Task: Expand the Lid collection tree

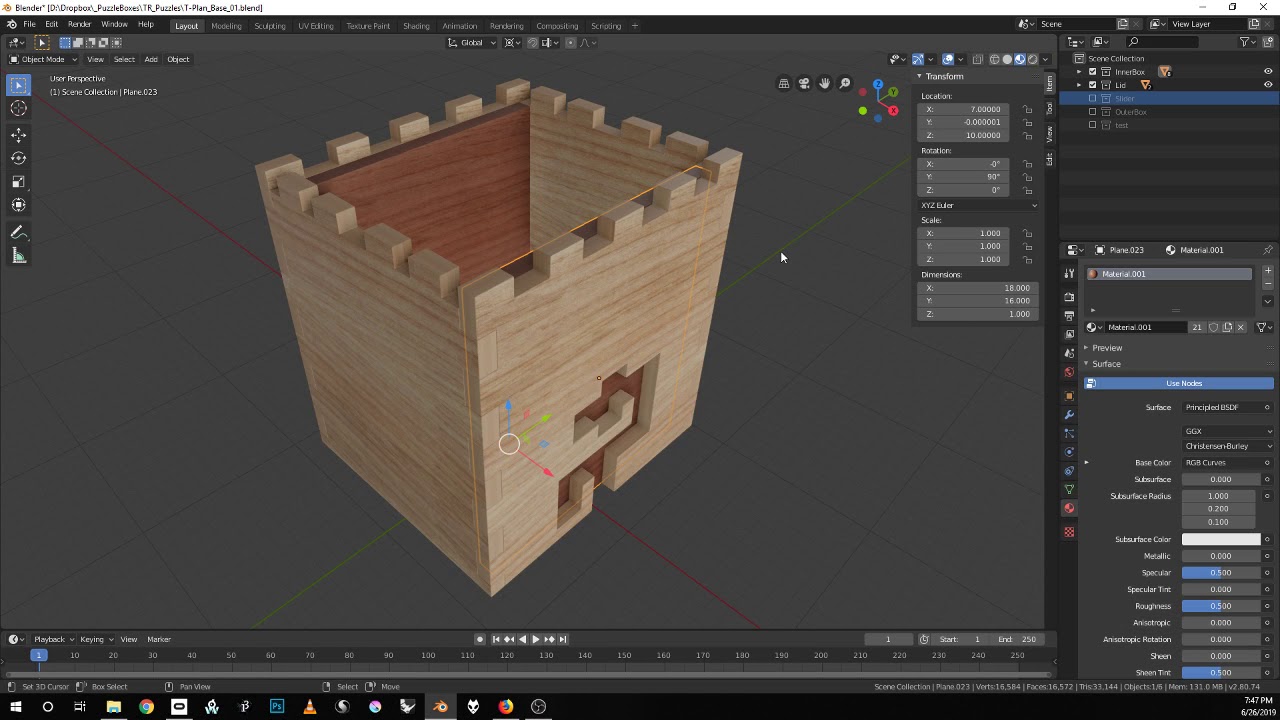Action: pyautogui.click(x=1079, y=85)
